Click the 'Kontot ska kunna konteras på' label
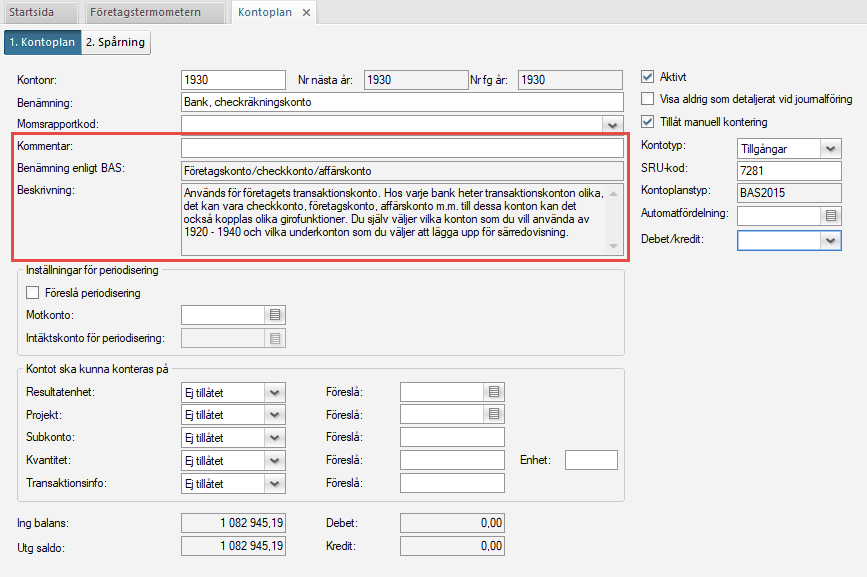 (x=97, y=369)
